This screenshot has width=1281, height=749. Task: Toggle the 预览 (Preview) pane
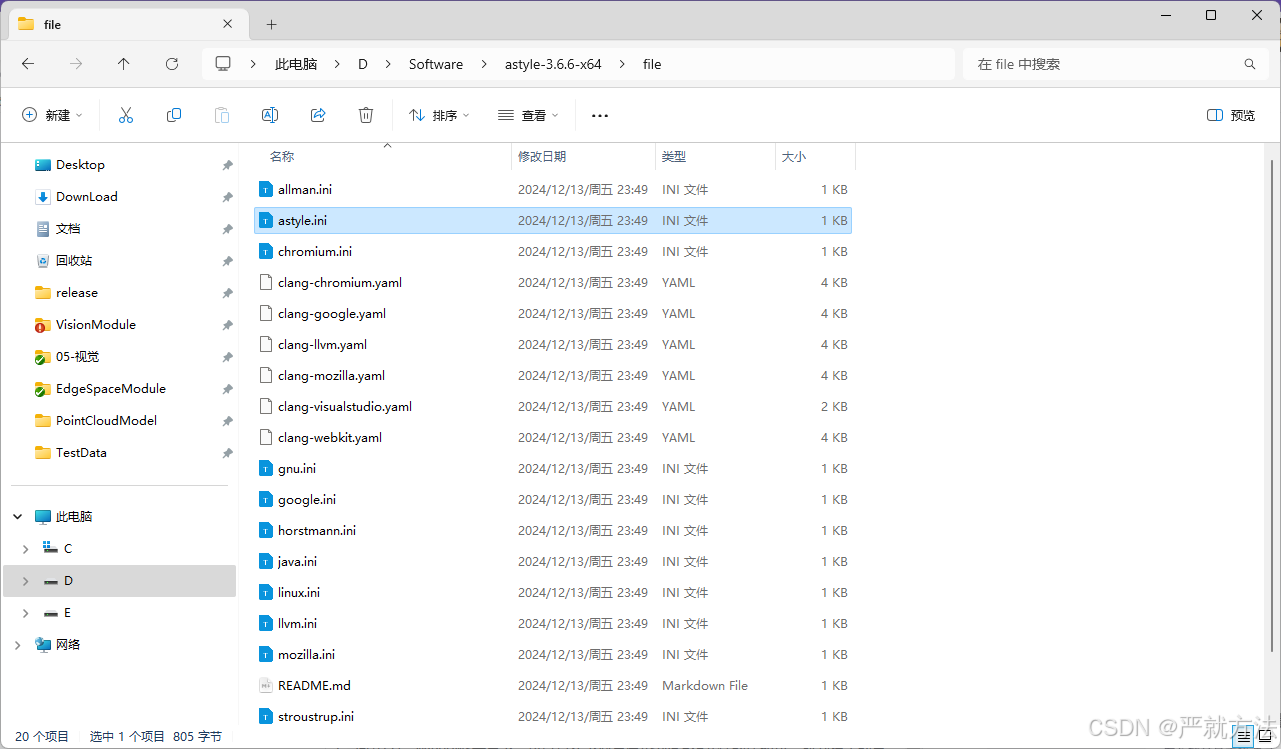[1229, 115]
